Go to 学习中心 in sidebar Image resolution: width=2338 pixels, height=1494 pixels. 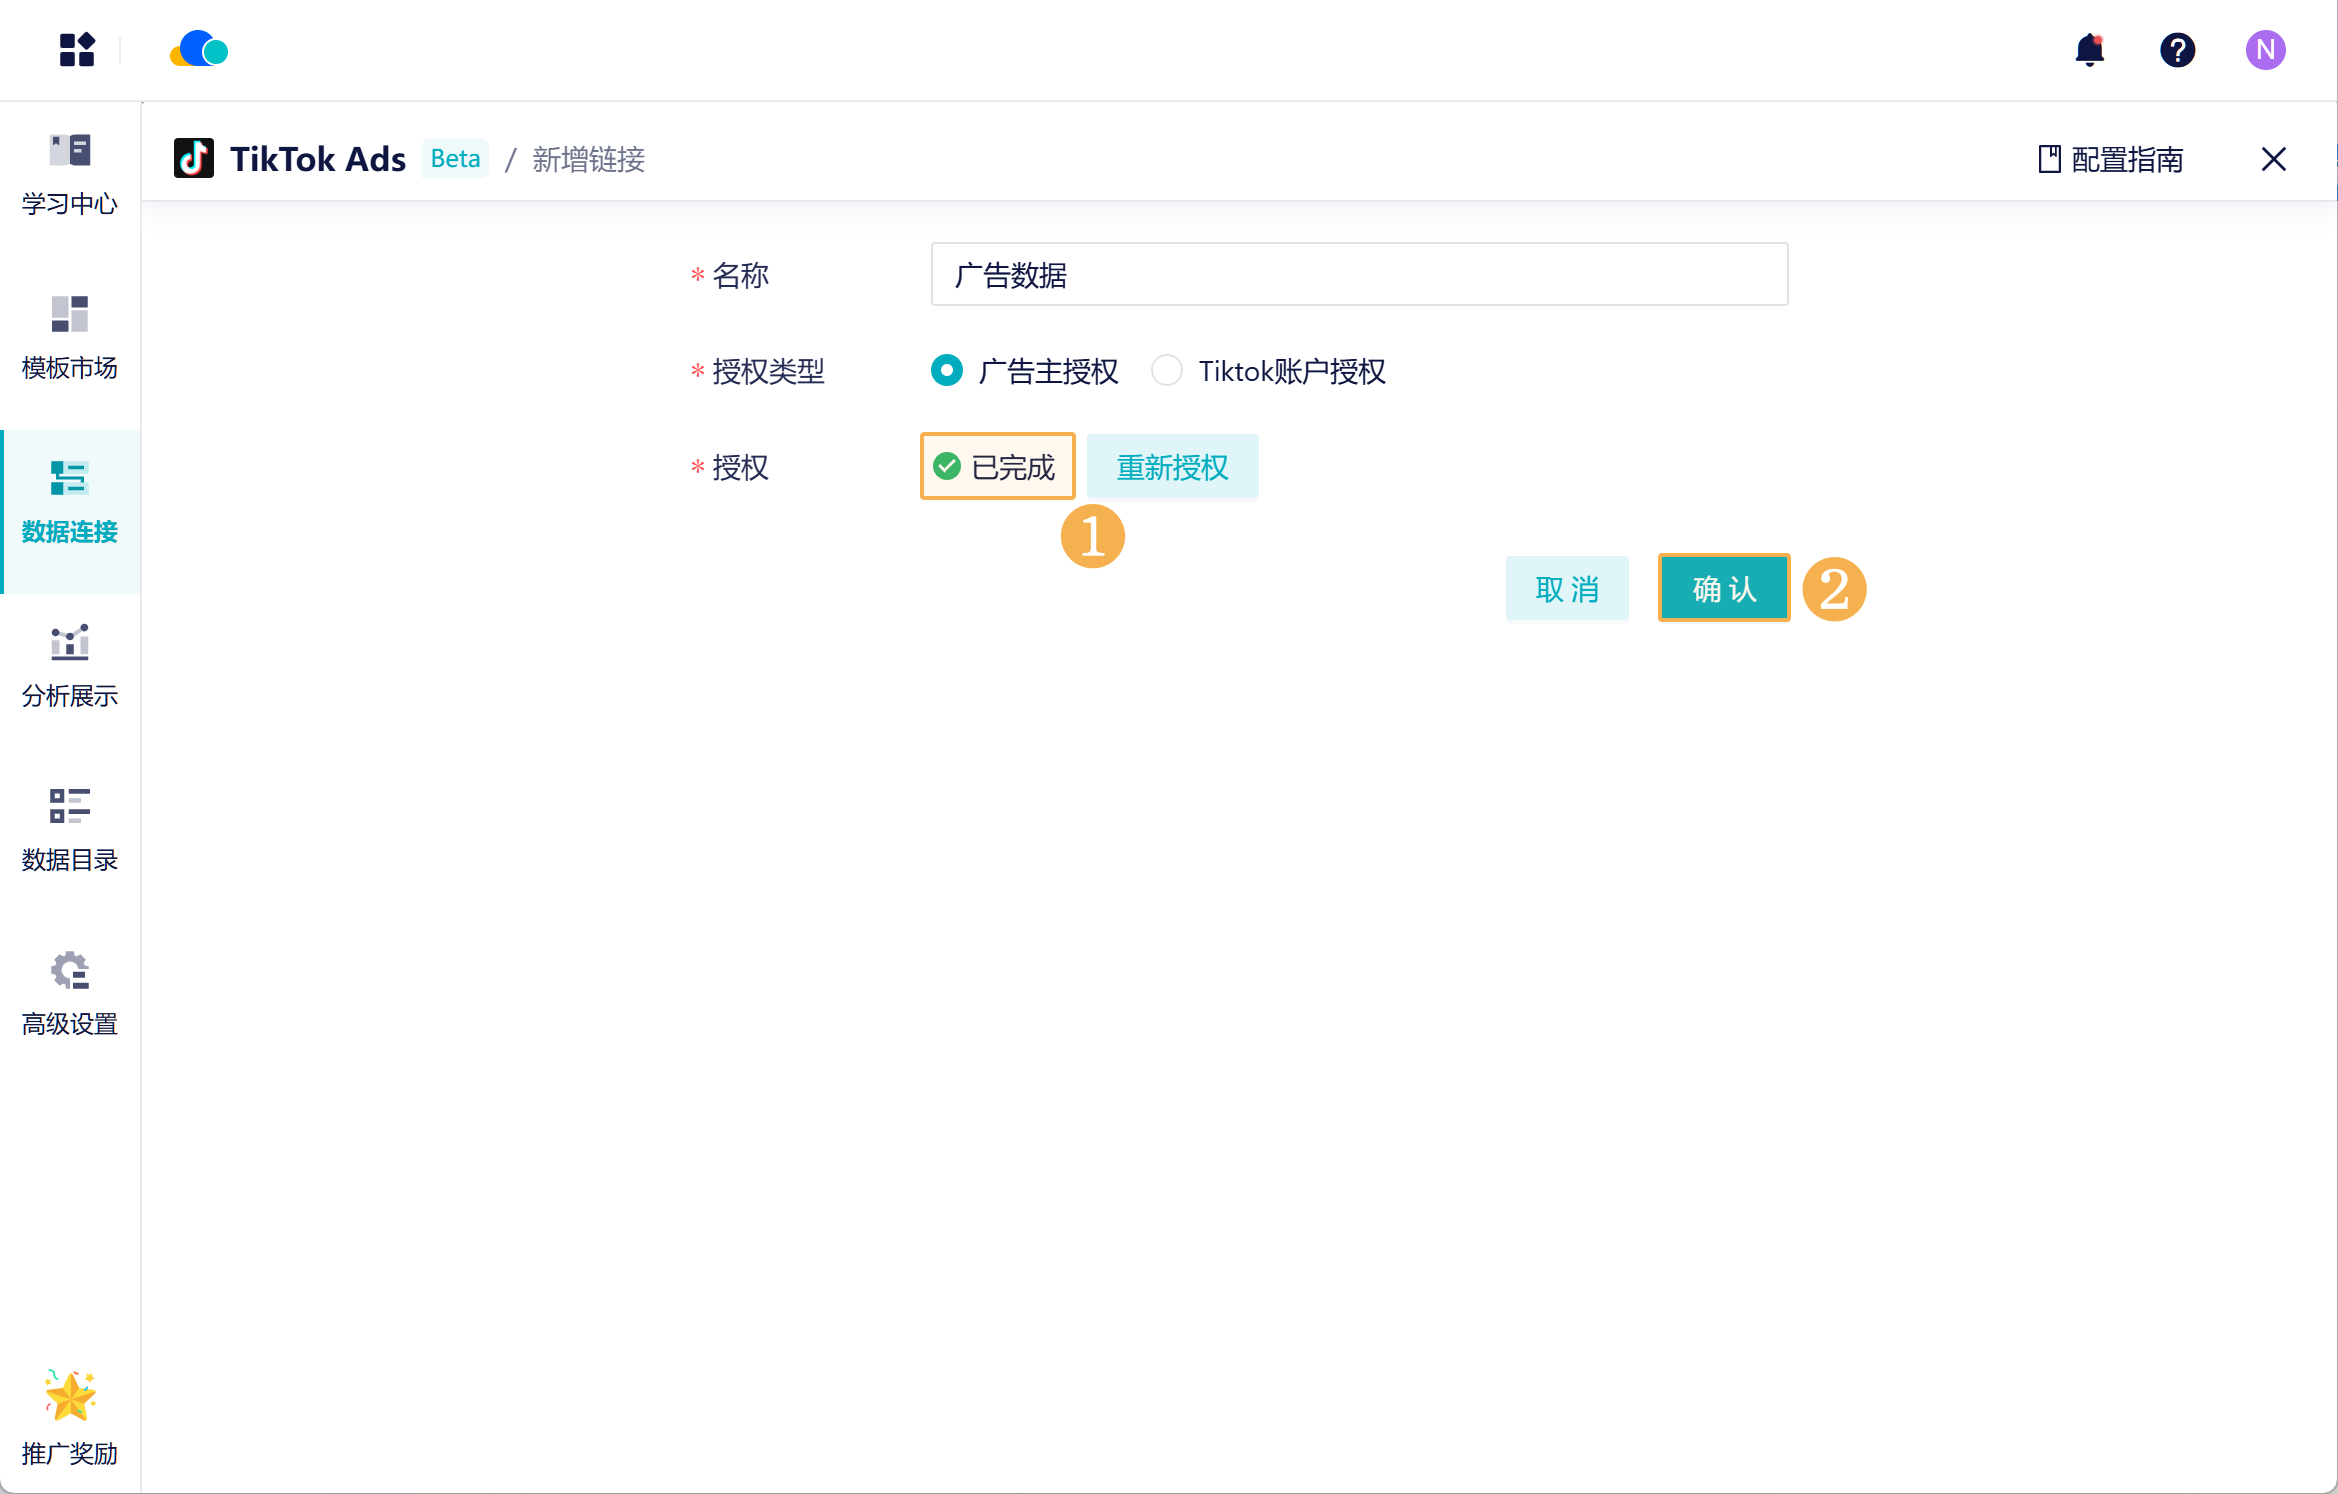(x=70, y=173)
